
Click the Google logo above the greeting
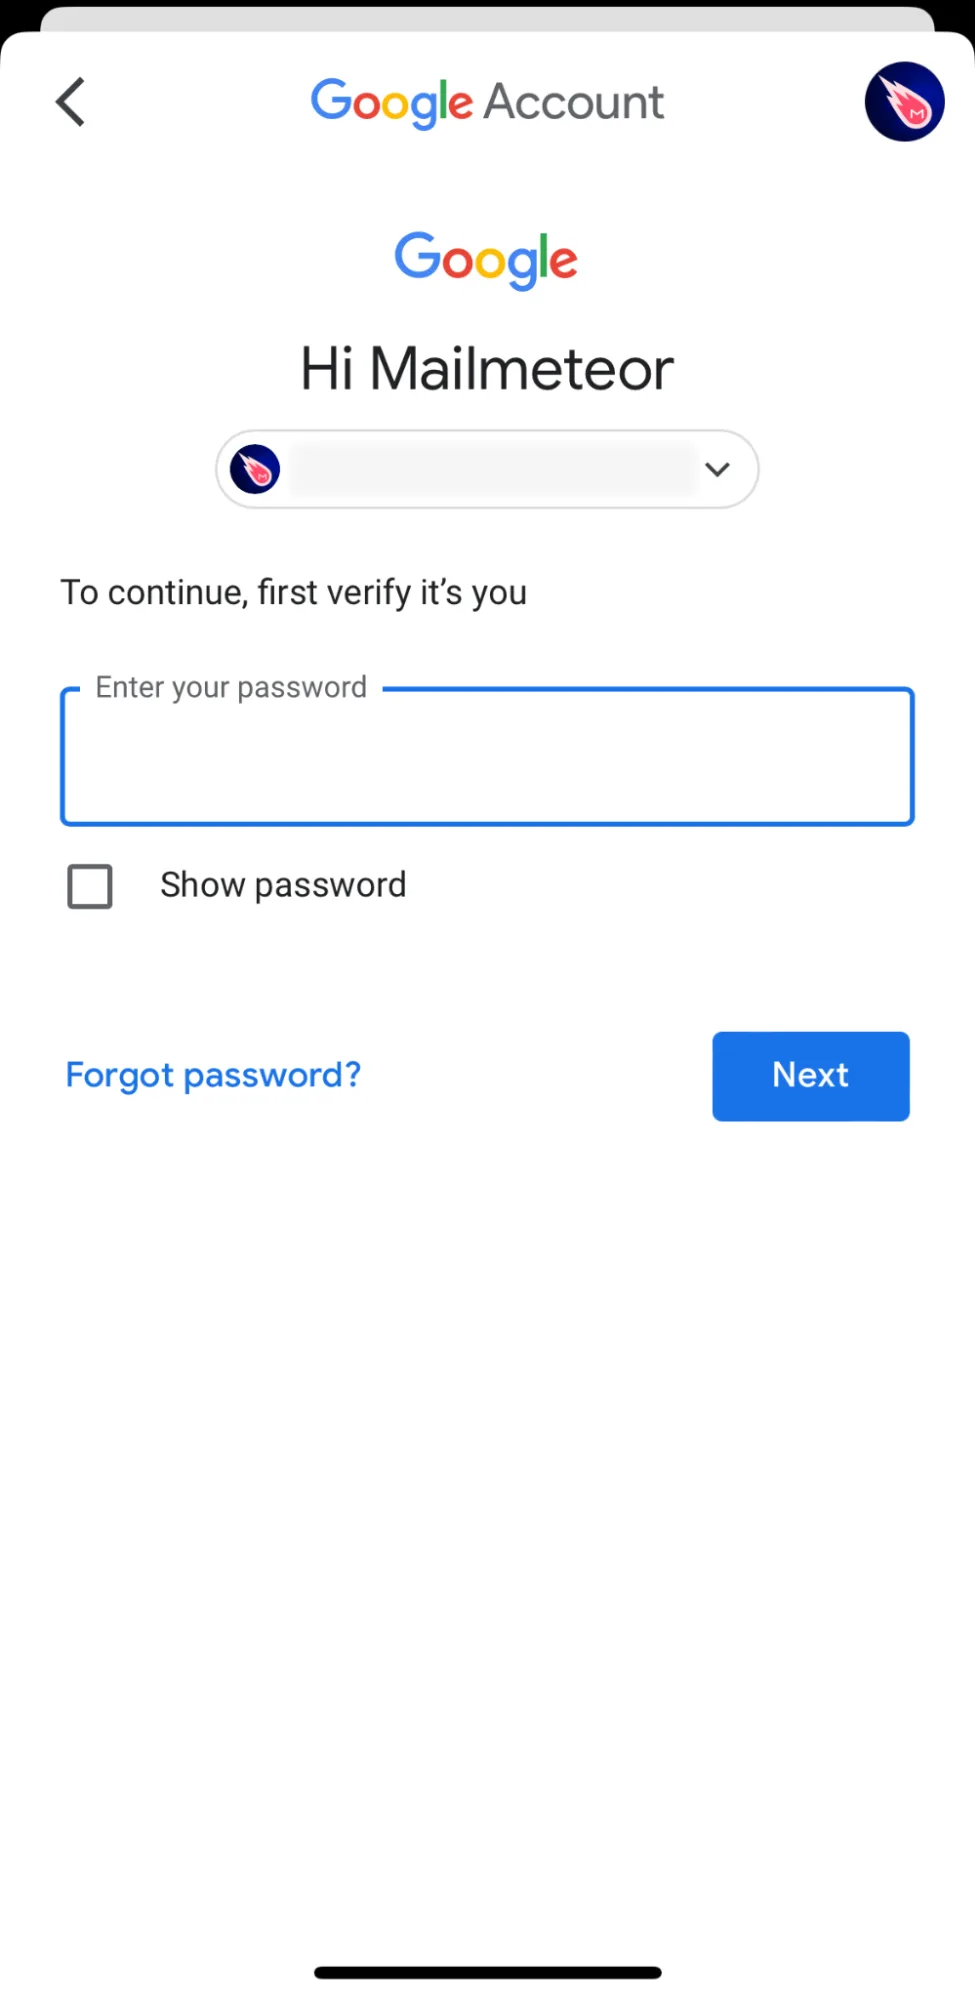point(486,260)
